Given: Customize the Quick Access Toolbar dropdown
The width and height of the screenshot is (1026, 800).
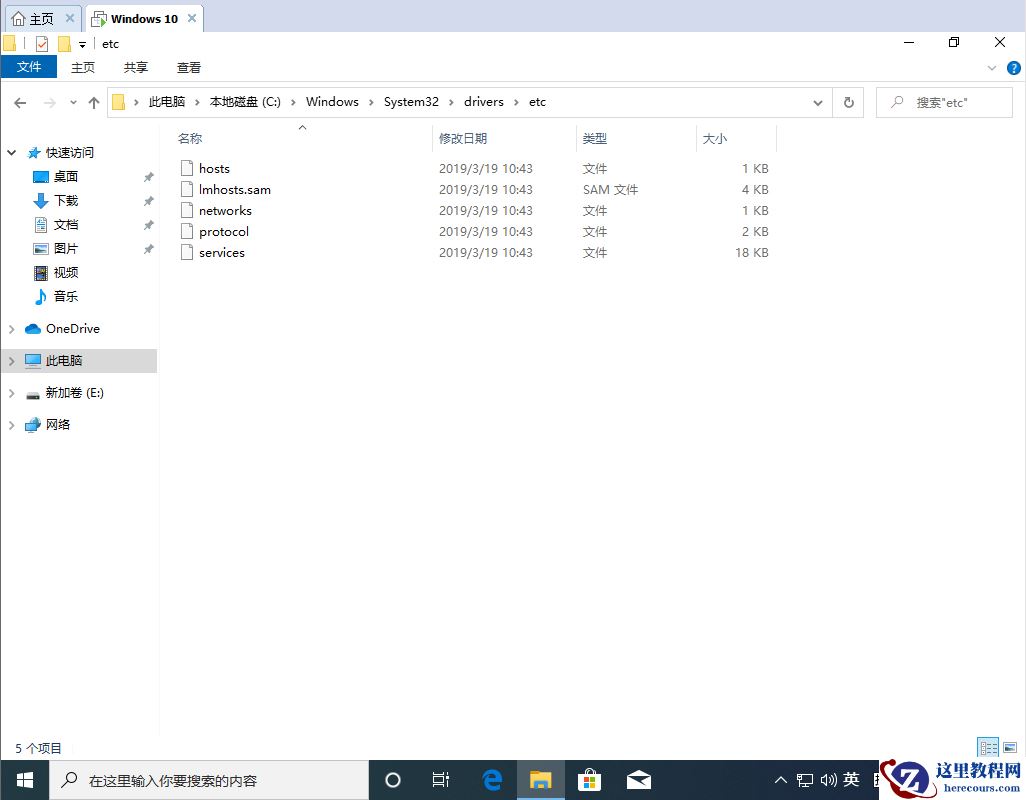Looking at the screenshot, I should point(80,43).
